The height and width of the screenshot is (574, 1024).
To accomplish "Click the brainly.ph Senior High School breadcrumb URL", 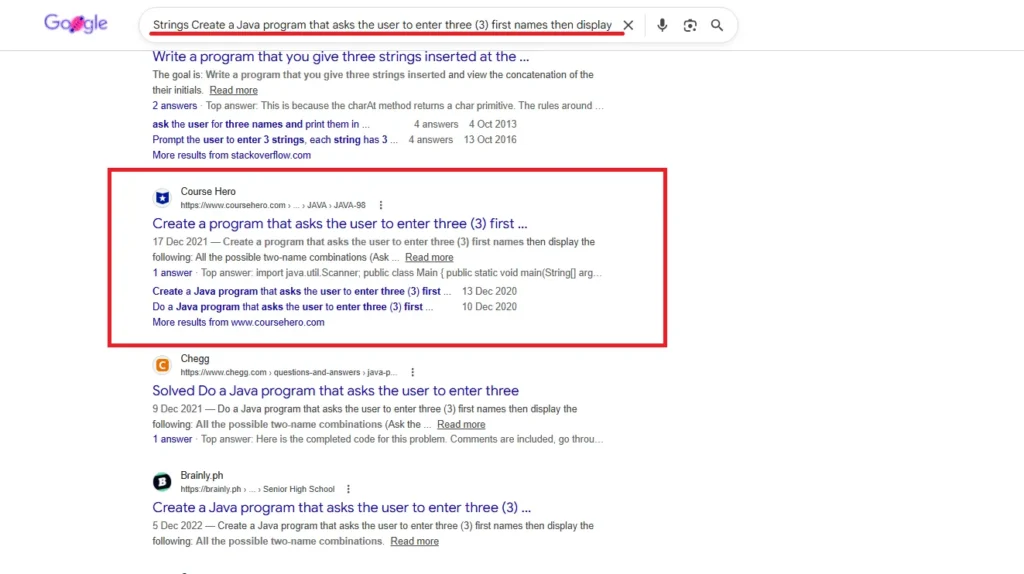I will pyautogui.click(x=257, y=489).
